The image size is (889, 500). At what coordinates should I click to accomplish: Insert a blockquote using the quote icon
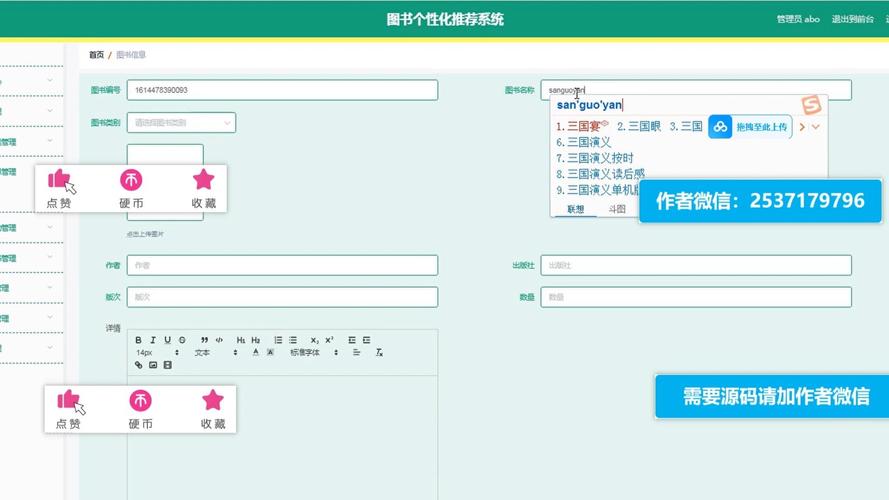(204, 340)
